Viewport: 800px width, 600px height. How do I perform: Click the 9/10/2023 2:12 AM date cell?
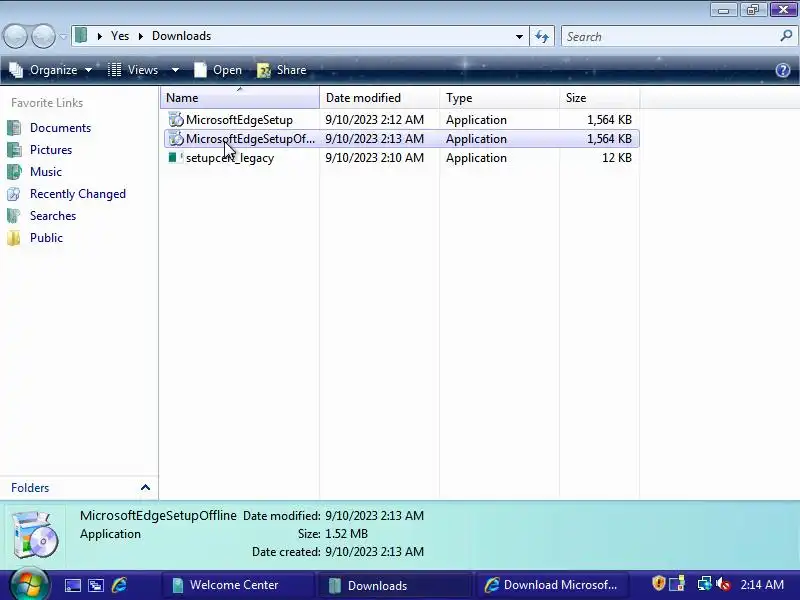click(x=374, y=120)
